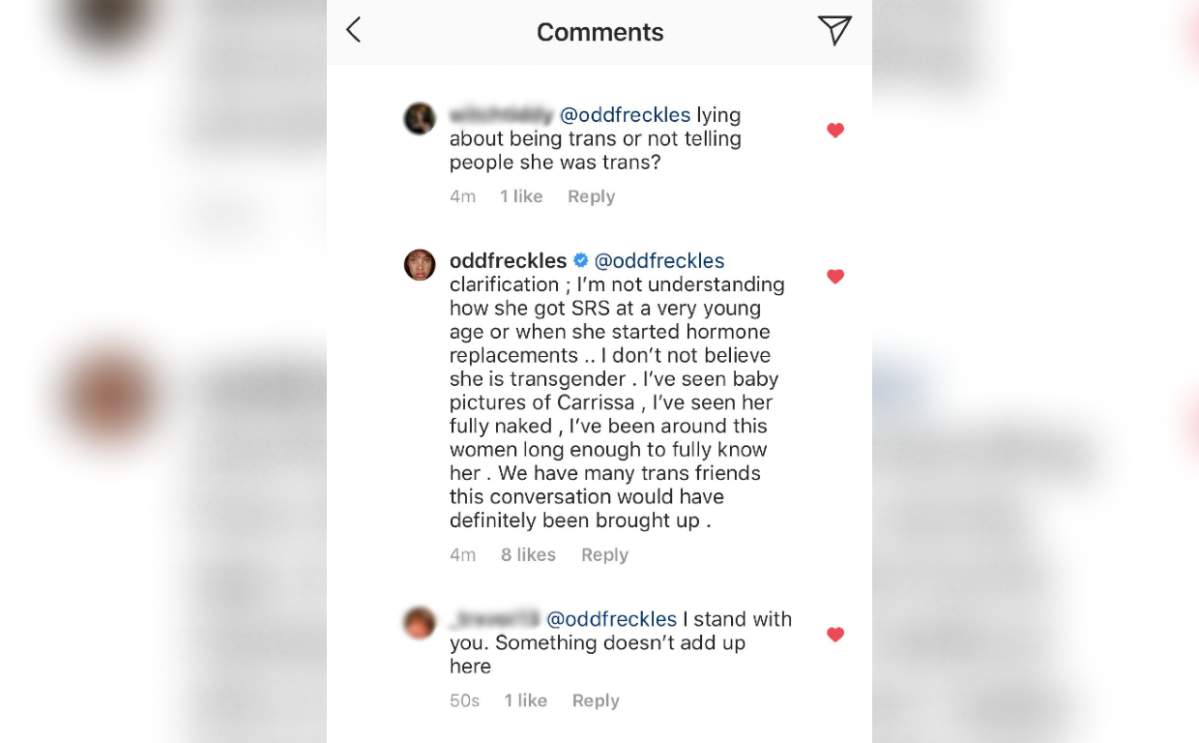The width and height of the screenshot is (1199, 743).
Task: Open the share (paper plane) icon
Action: [834, 31]
